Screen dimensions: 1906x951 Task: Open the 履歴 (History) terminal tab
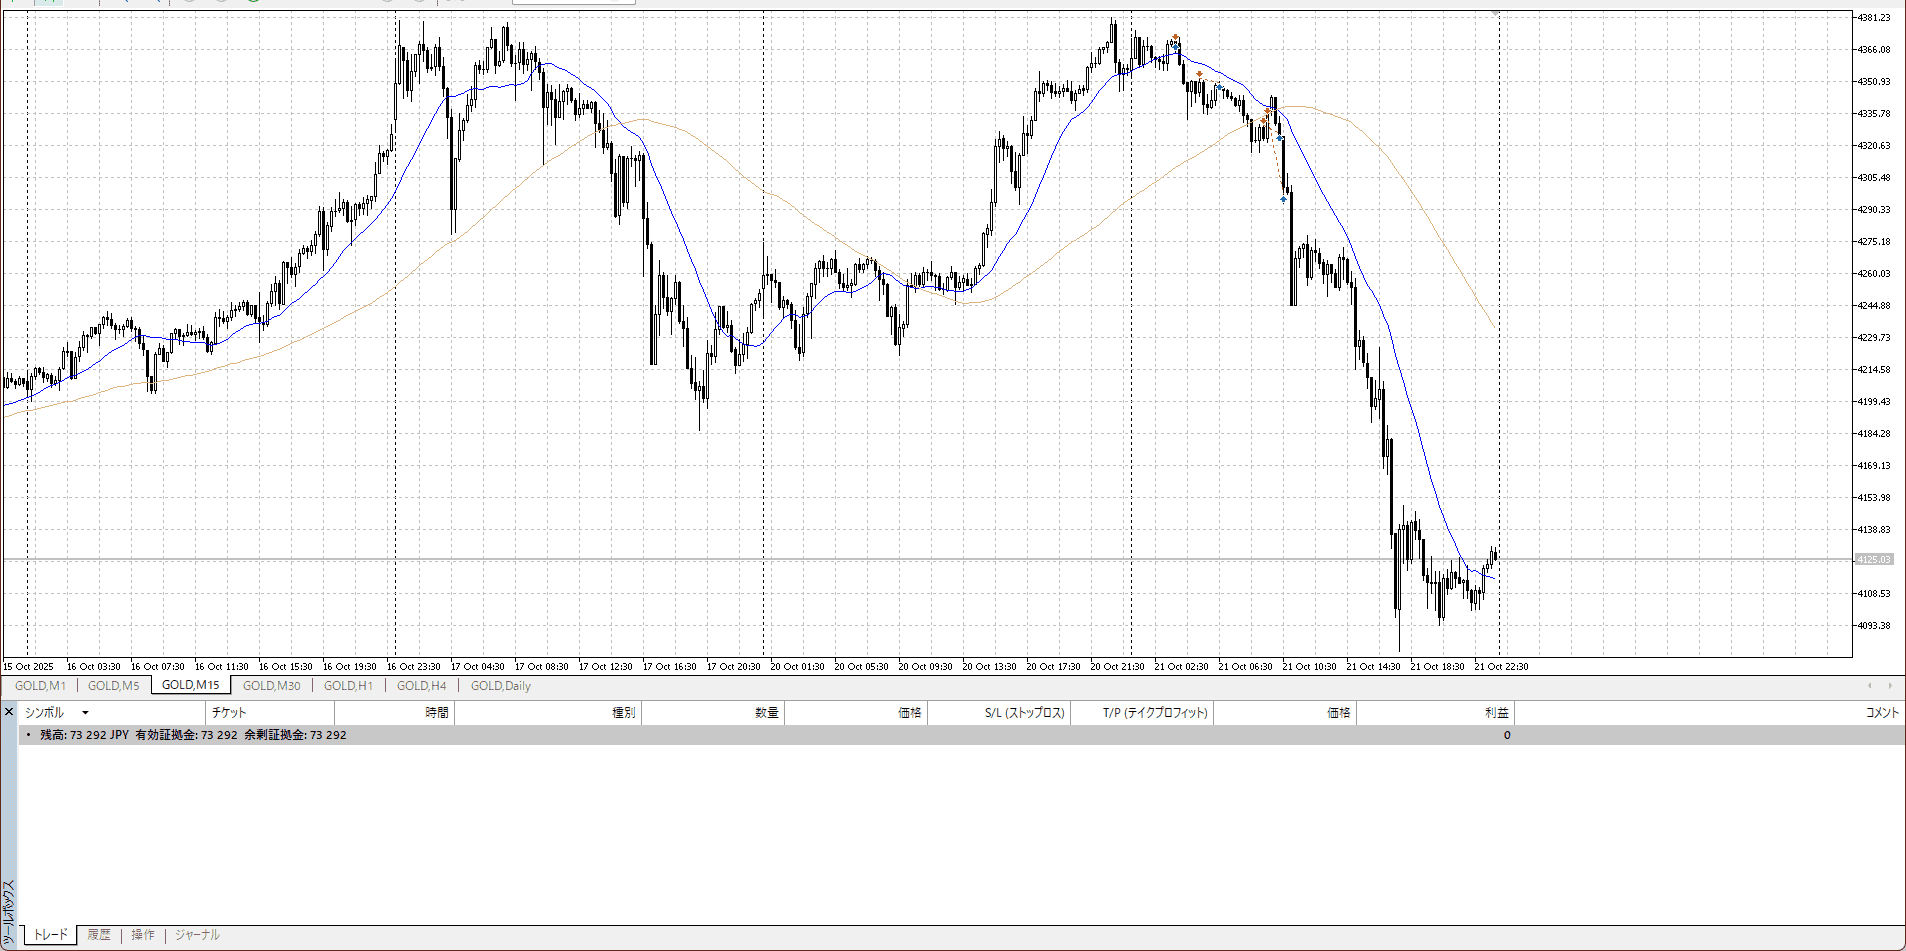coord(99,935)
